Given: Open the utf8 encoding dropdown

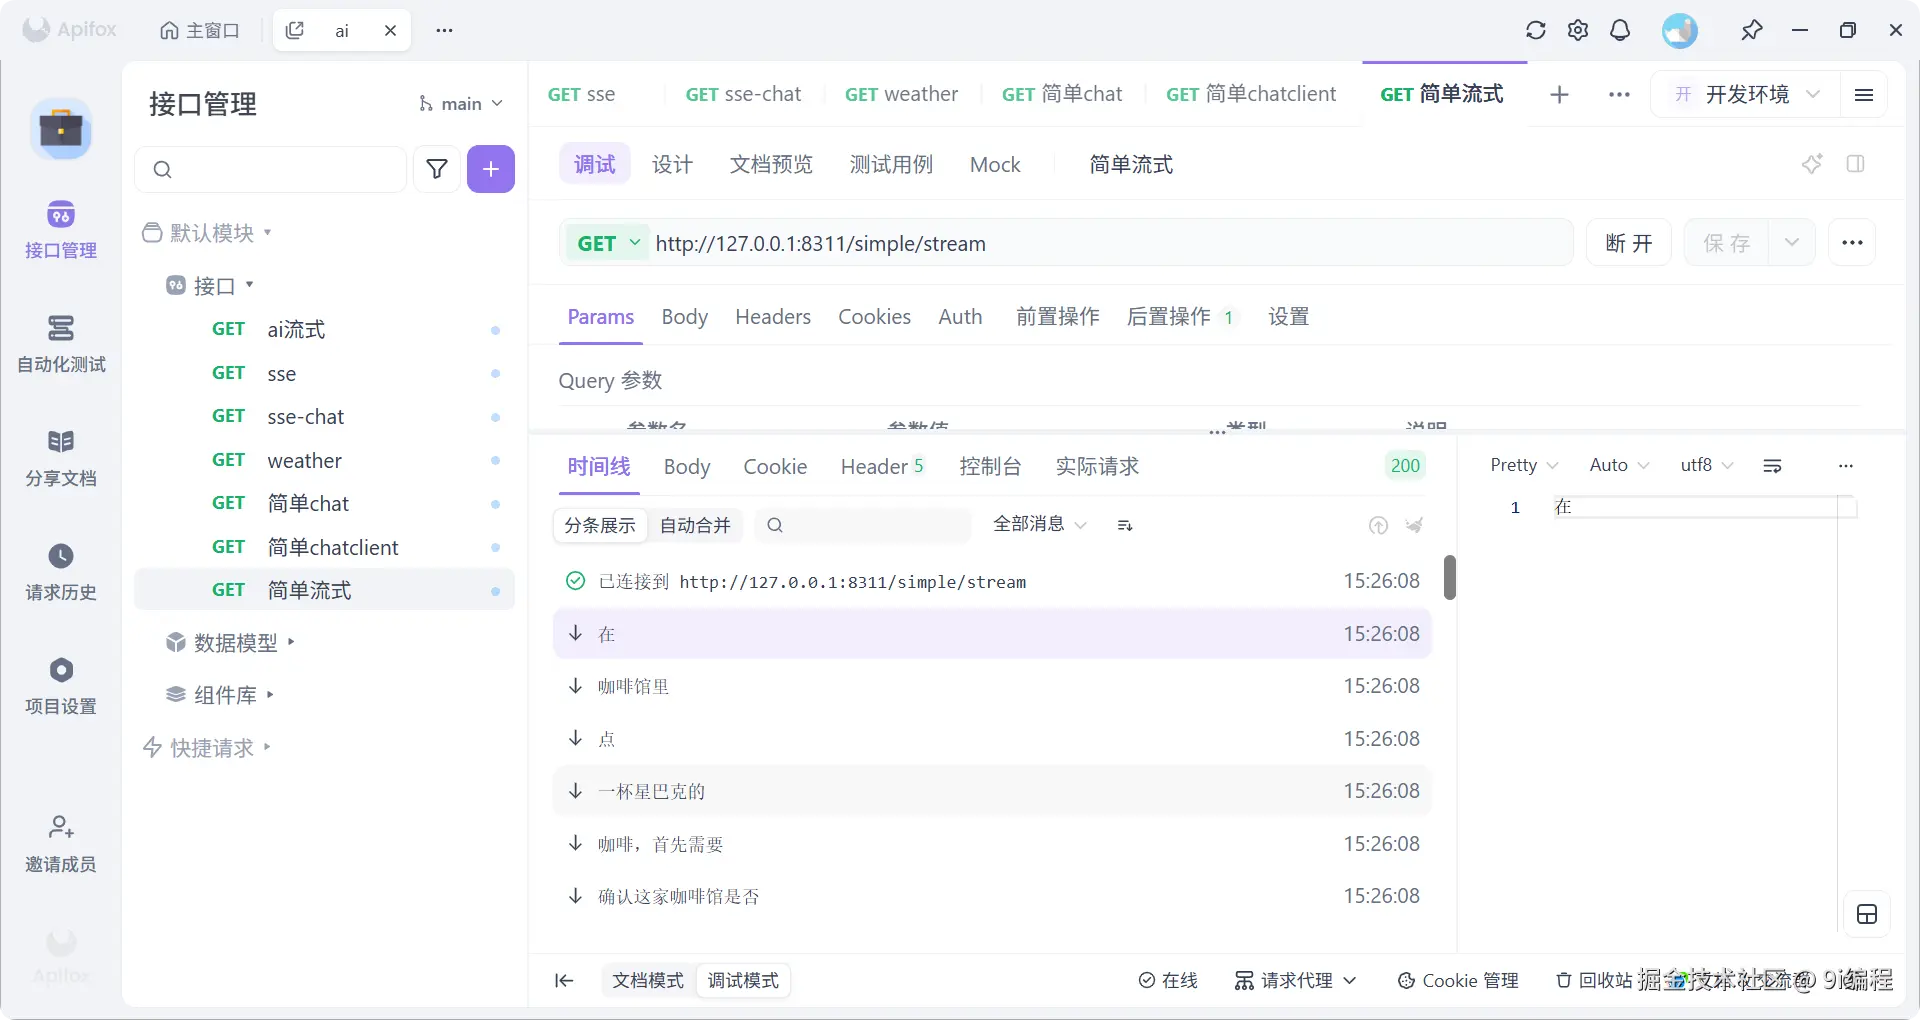Looking at the screenshot, I should [x=1706, y=465].
